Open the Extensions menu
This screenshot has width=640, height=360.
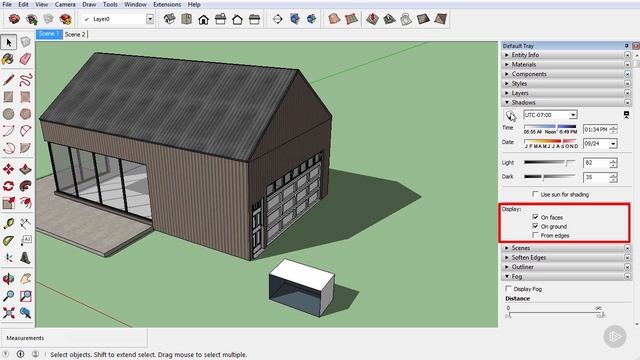(x=167, y=4)
